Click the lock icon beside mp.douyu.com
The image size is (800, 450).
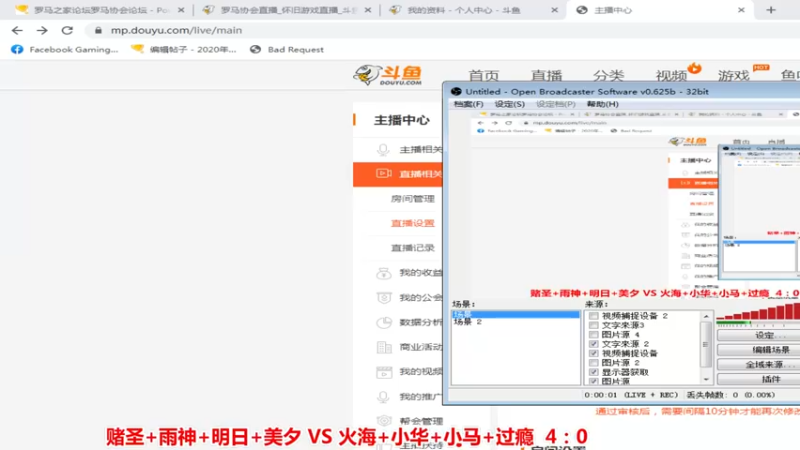(x=98, y=31)
